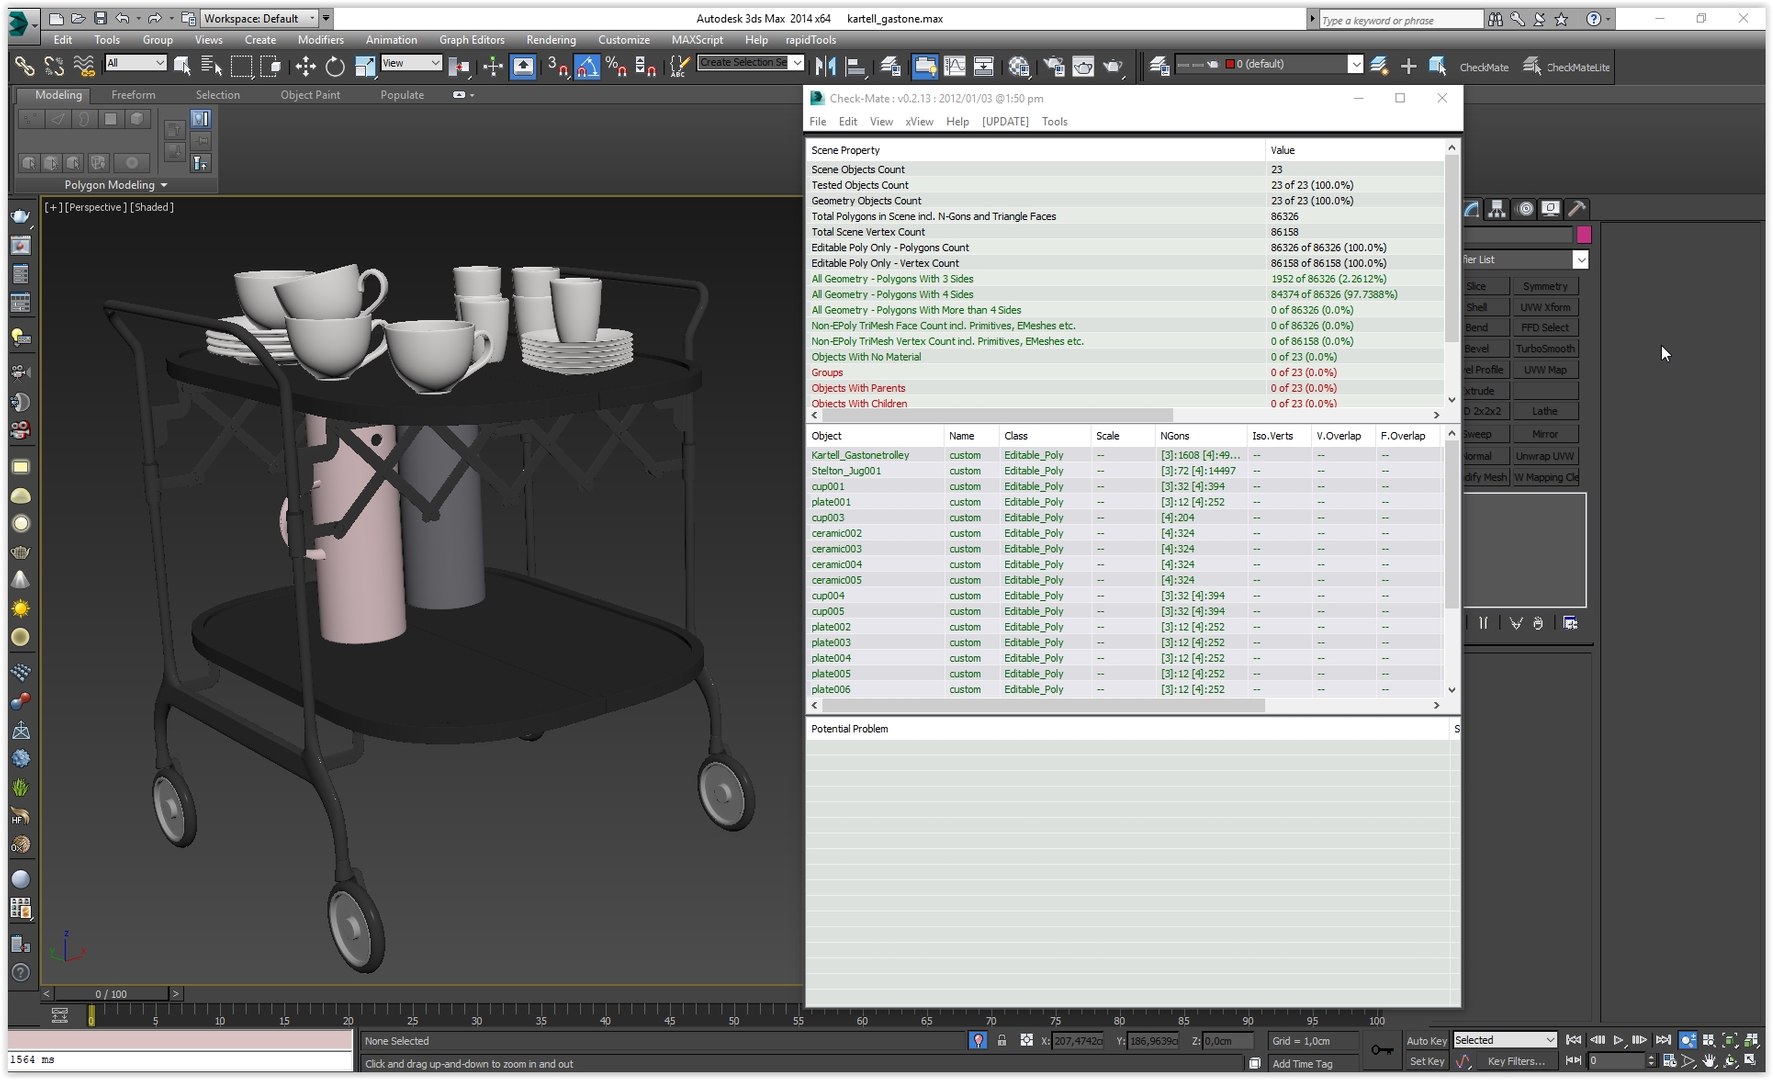This screenshot has height=1080, width=1773.
Task: Select the Select and Link tool
Action: point(24,66)
